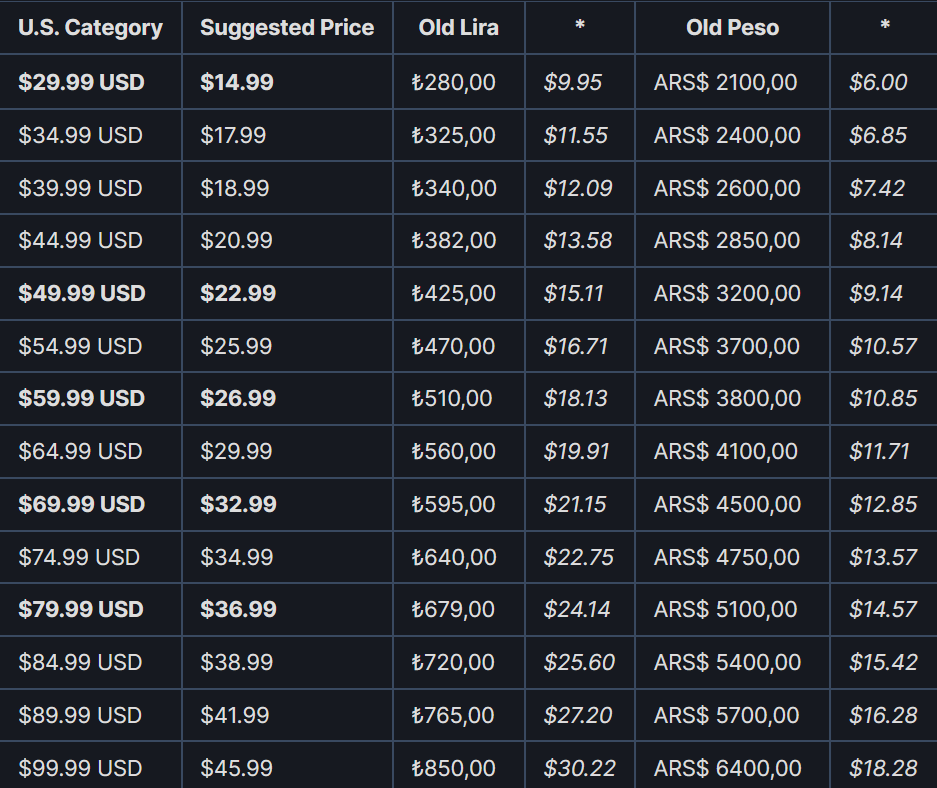Image resolution: width=937 pixels, height=788 pixels.
Task: Click the ₺850,00 lira cell
Action: [453, 768]
